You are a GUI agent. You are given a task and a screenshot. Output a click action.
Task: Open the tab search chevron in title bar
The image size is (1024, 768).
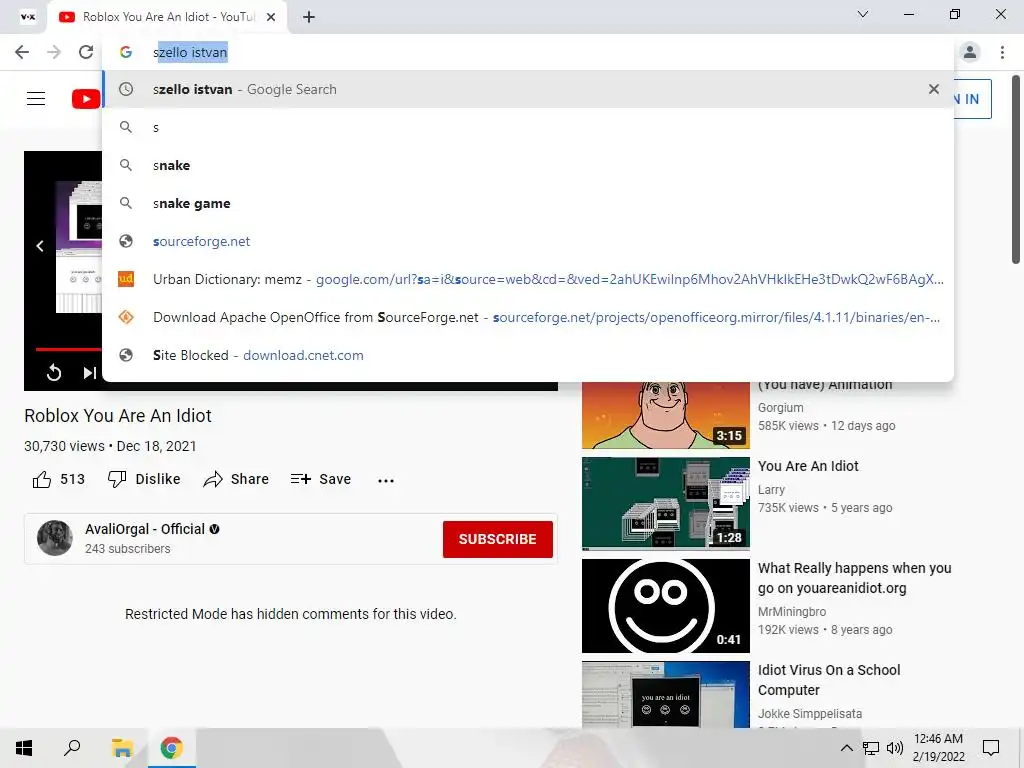pos(863,14)
